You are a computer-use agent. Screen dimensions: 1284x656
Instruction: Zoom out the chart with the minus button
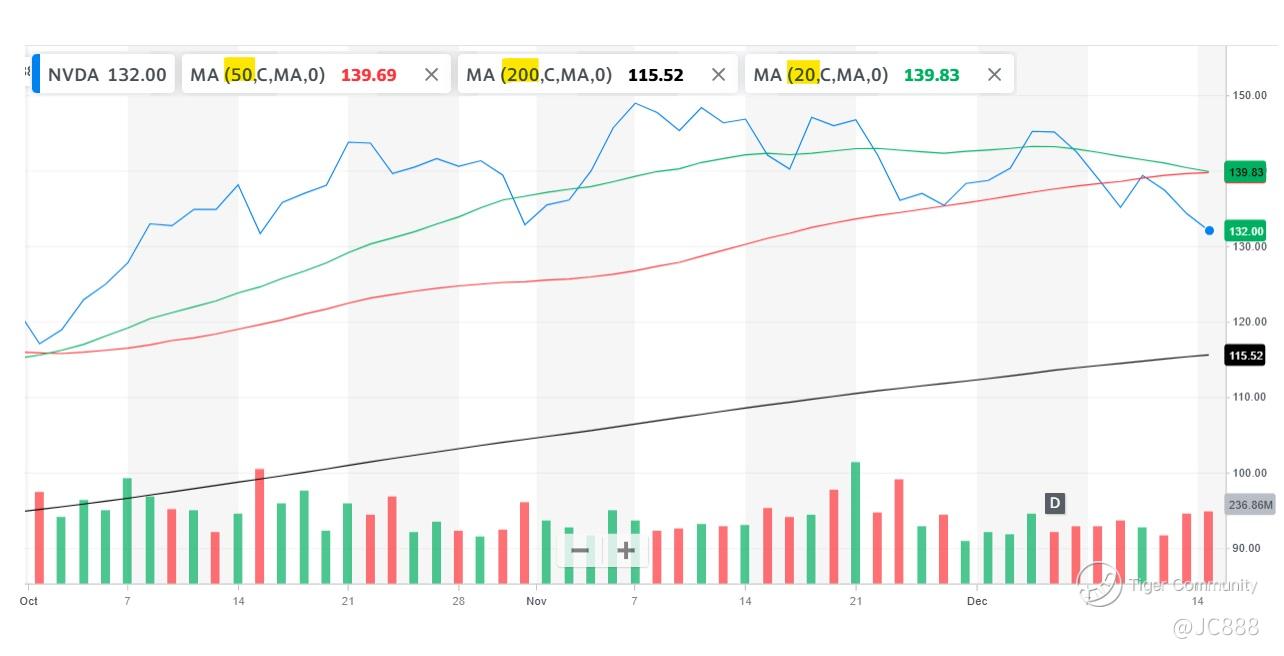[x=580, y=550]
